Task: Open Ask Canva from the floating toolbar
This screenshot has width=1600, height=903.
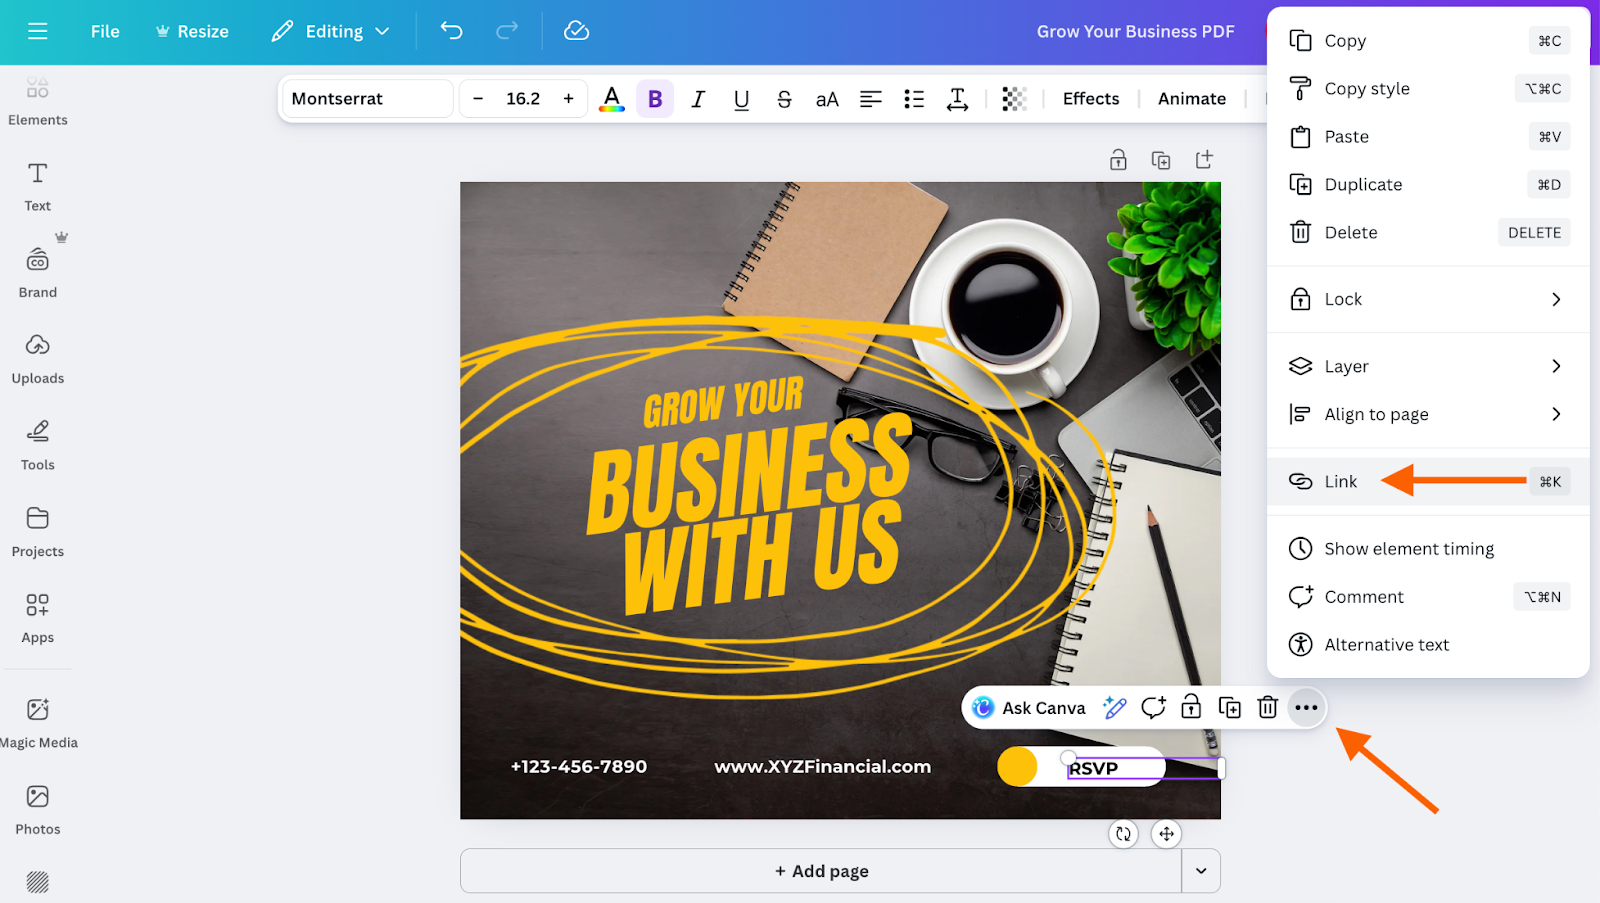Action: [x=1030, y=707]
